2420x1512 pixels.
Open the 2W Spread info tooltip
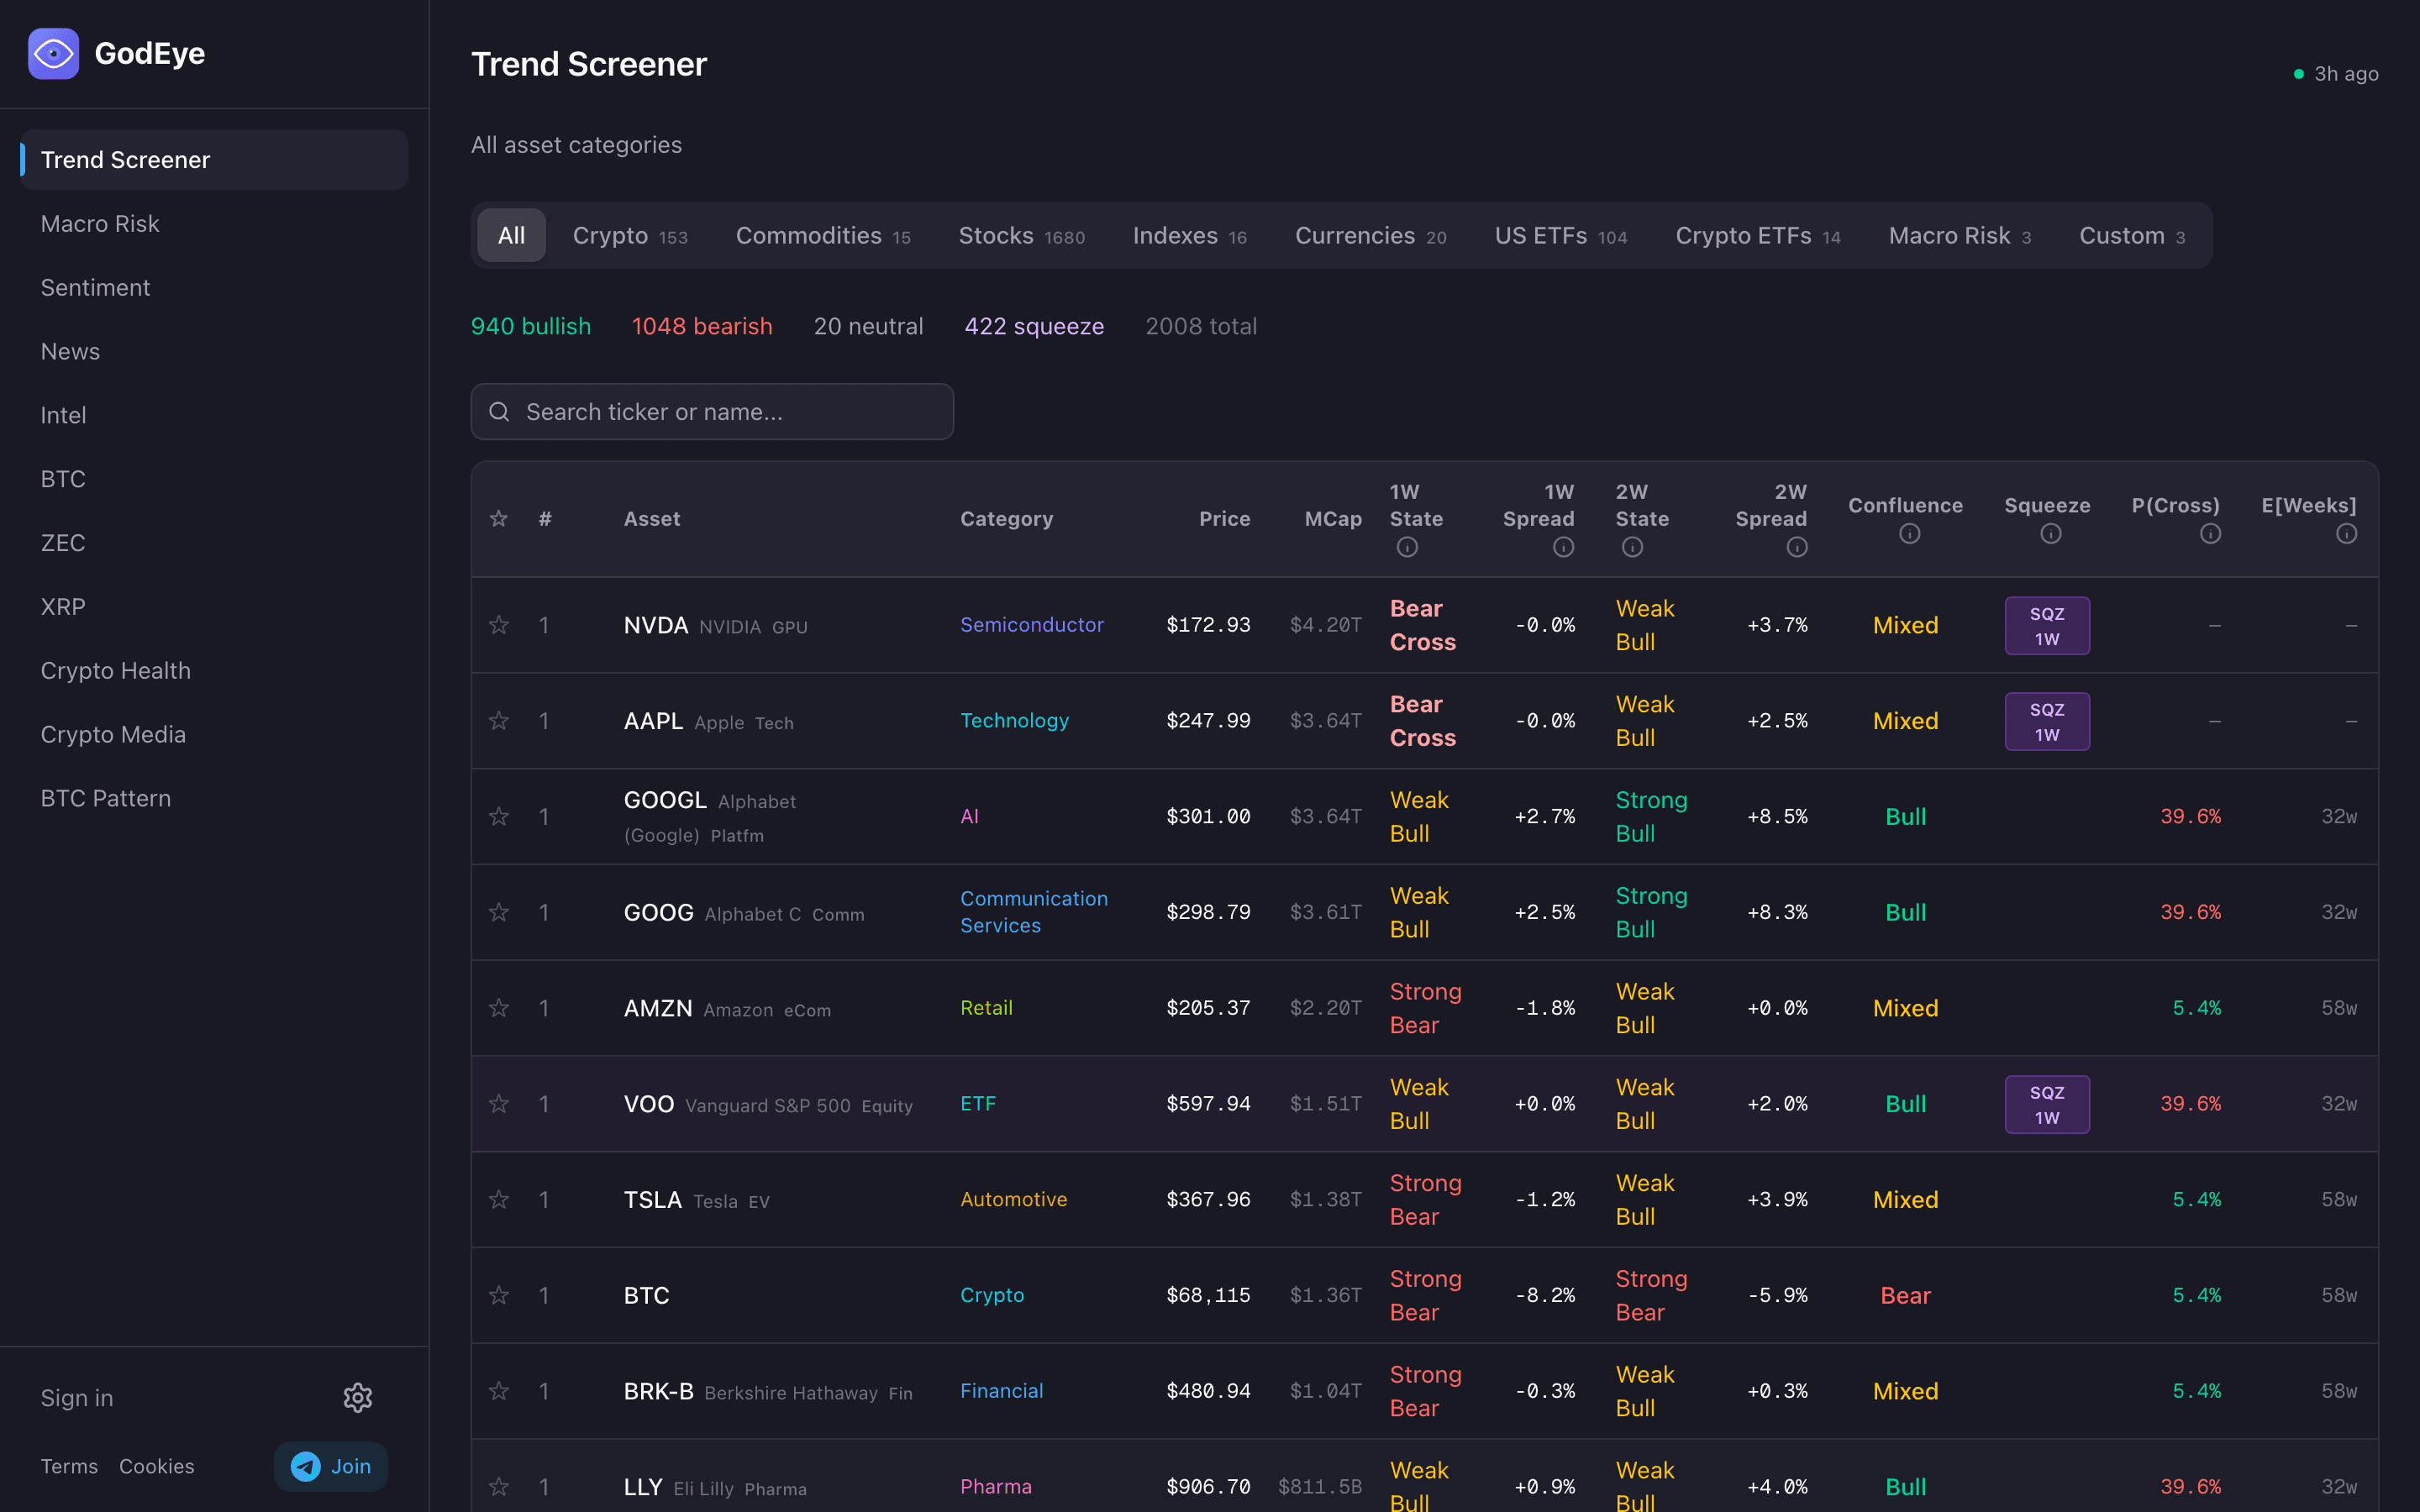click(x=1797, y=546)
